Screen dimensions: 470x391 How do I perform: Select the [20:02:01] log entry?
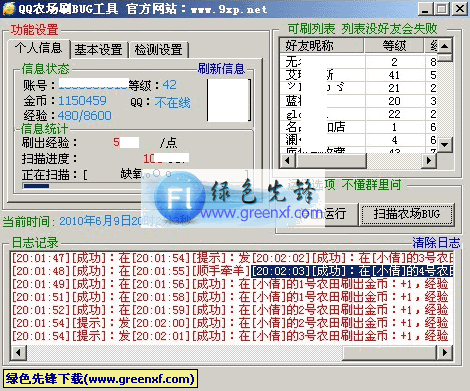tap(290, 336)
